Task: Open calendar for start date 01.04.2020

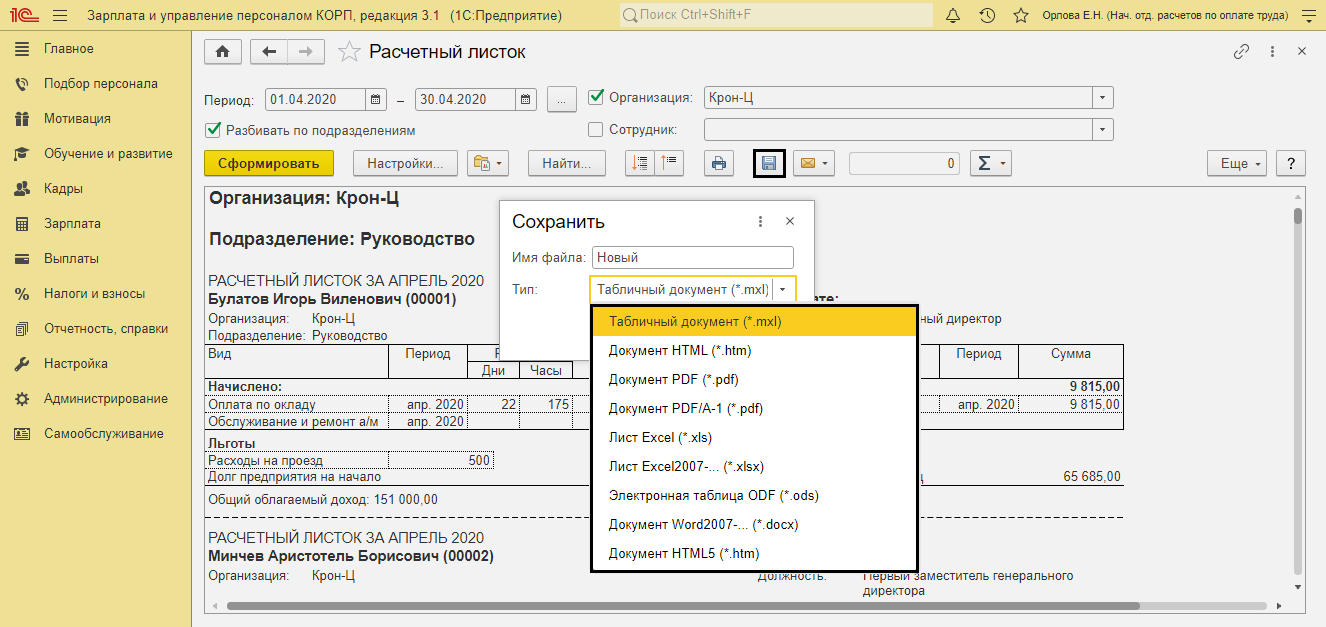Action: click(x=376, y=99)
